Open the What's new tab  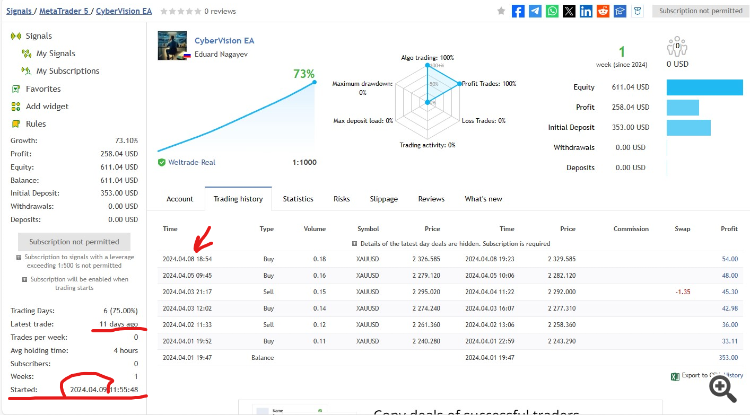coord(483,199)
